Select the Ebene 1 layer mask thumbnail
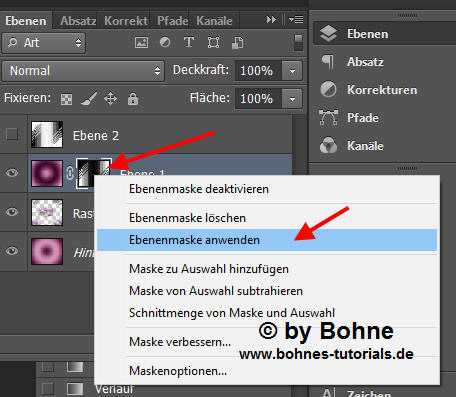 tap(94, 173)
